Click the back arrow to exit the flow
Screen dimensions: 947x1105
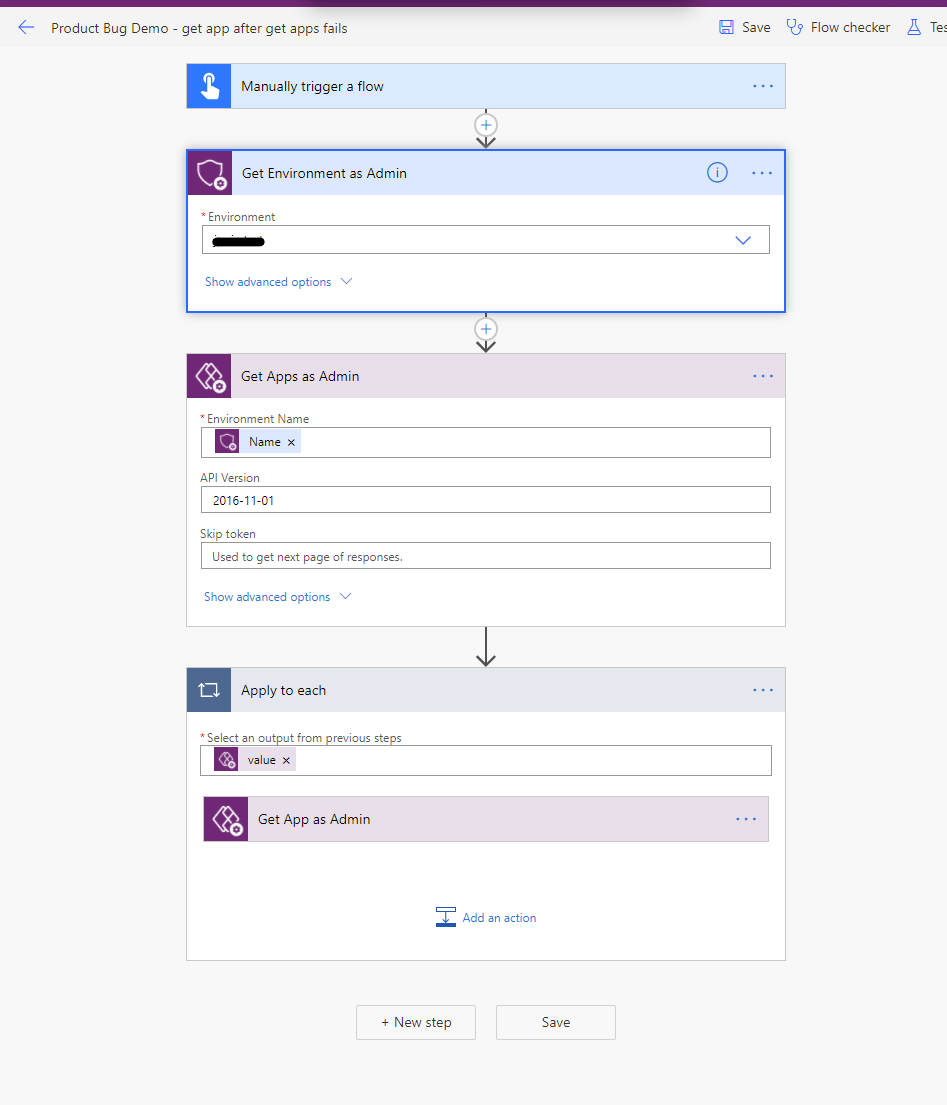coord(26,28)
